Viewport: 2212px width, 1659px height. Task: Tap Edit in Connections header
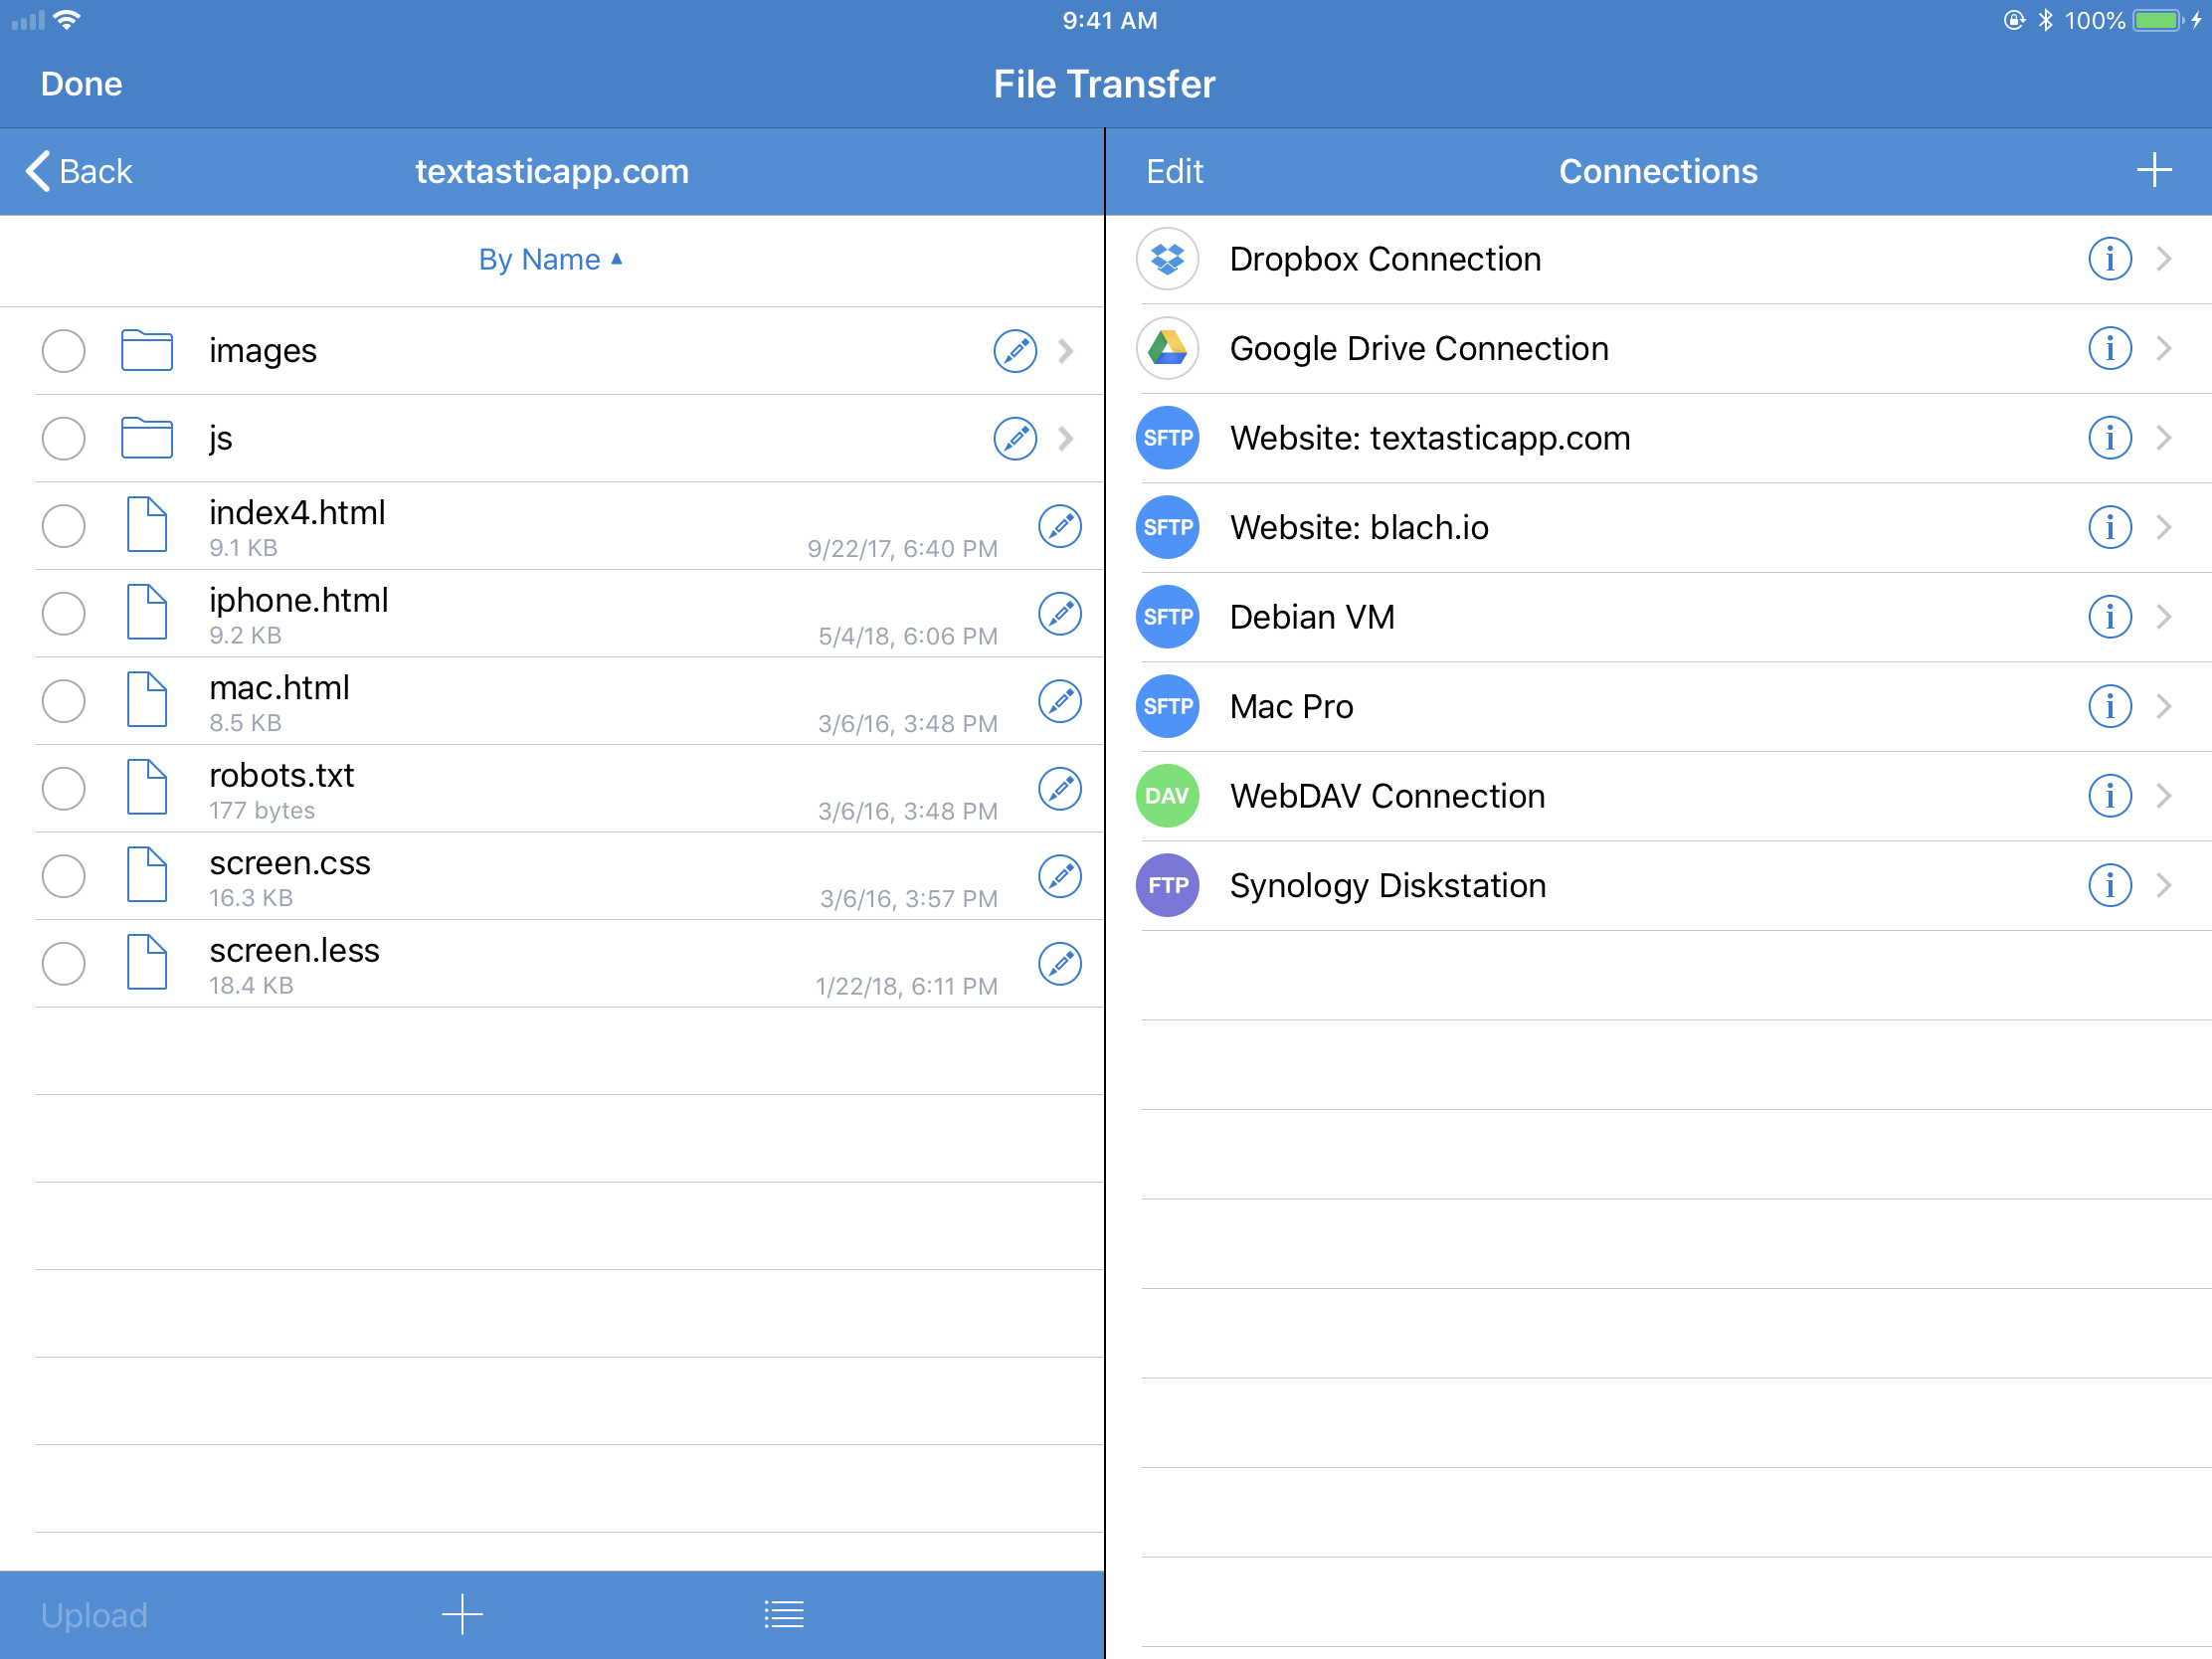pyautogui.click(x=1174, y=171)
